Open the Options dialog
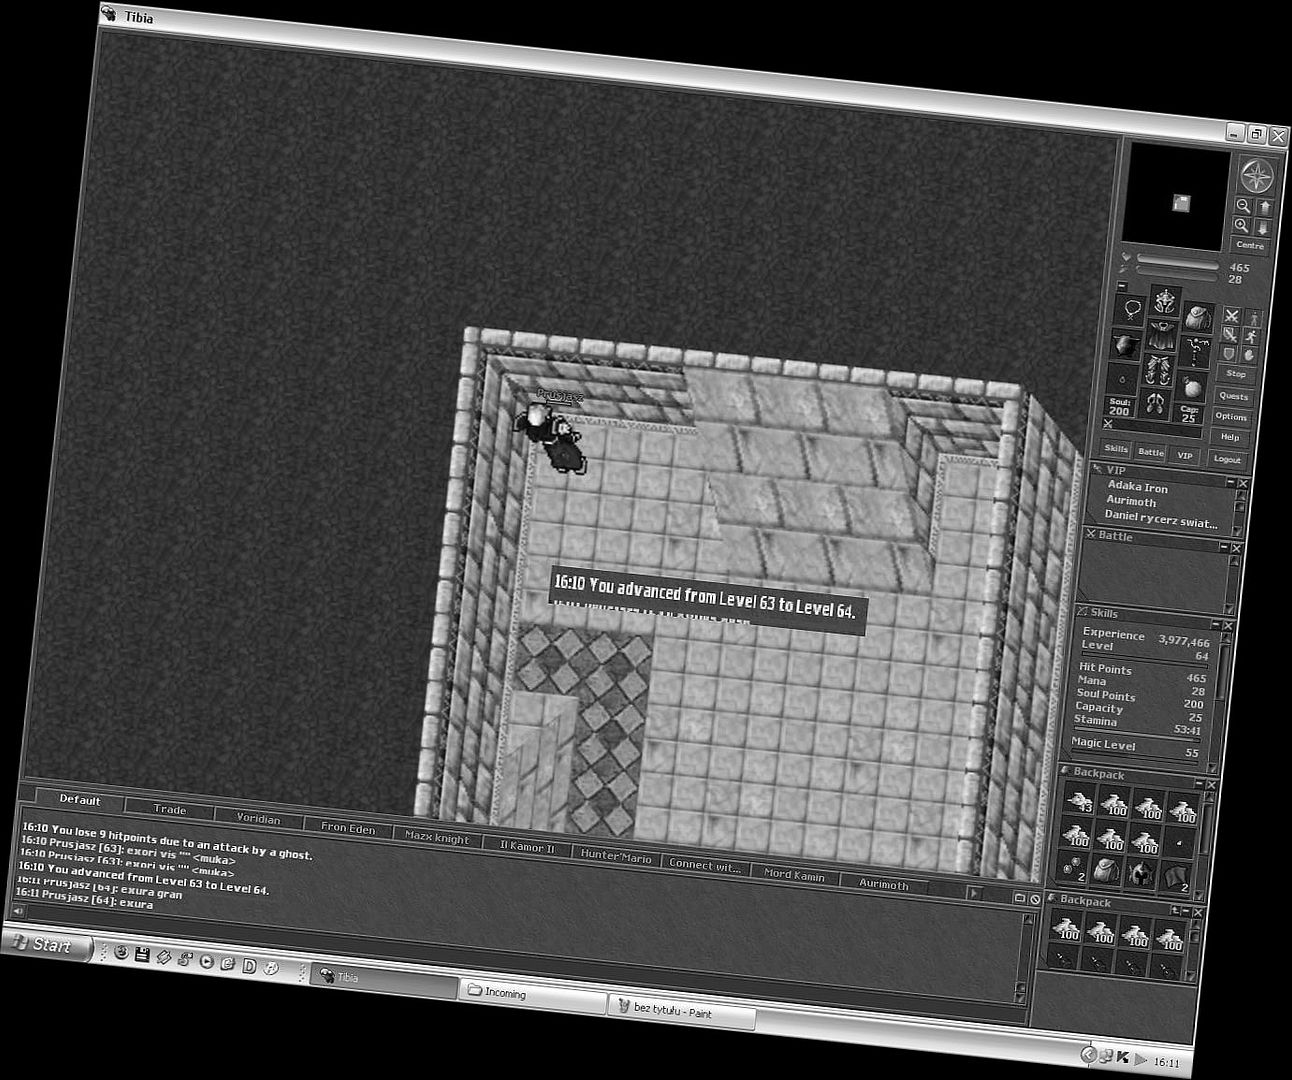This screenshot has width=1292, height=1080. click(x=1231, y=417)
